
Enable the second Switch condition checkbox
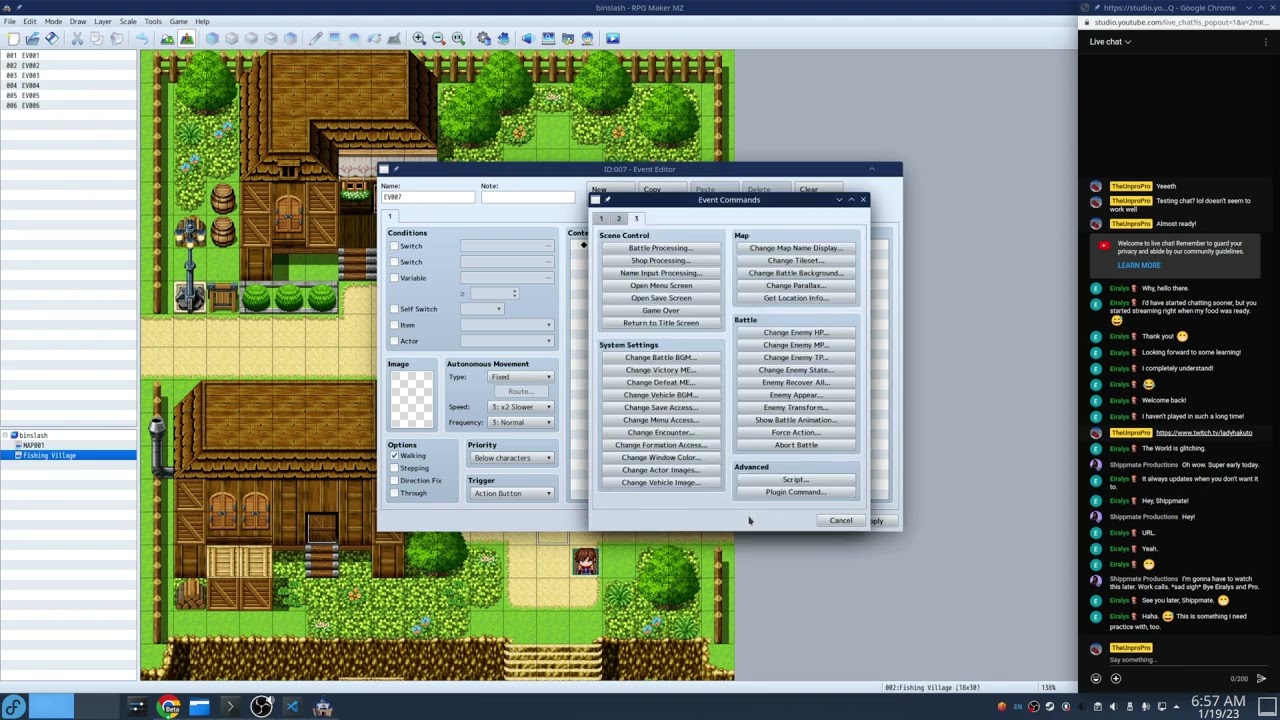tap(394, 262)
